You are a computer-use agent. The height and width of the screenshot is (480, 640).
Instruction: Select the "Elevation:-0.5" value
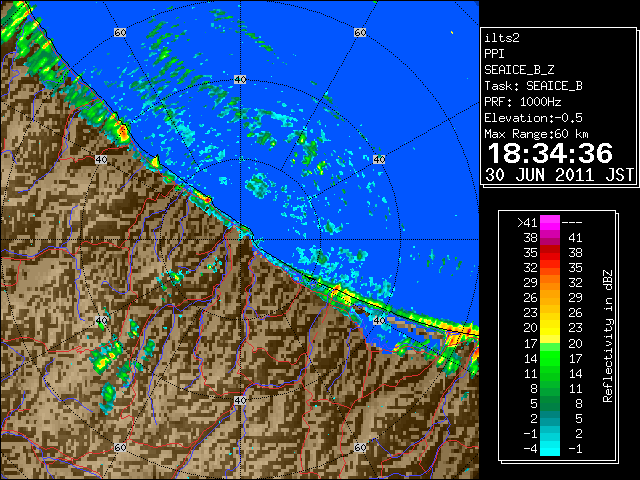533,118
